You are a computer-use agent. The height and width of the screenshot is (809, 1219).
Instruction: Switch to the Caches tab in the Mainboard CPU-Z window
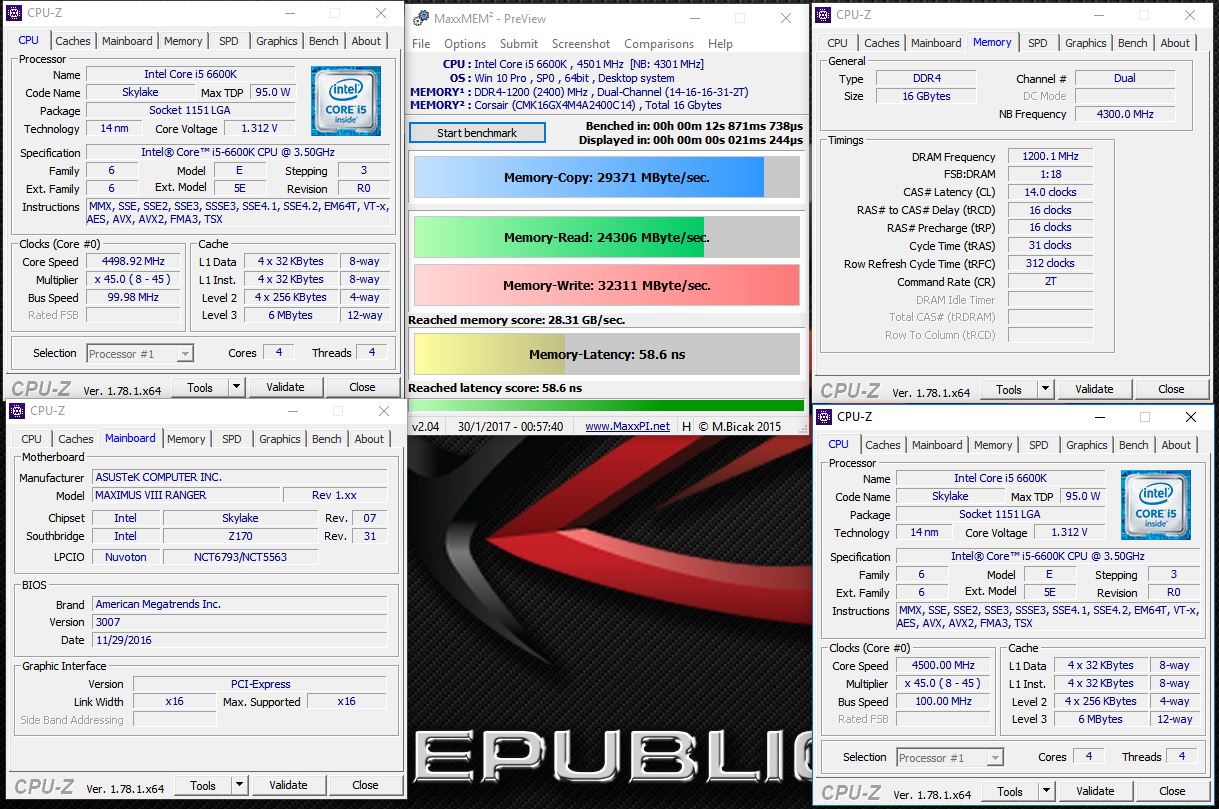(76, 439)
